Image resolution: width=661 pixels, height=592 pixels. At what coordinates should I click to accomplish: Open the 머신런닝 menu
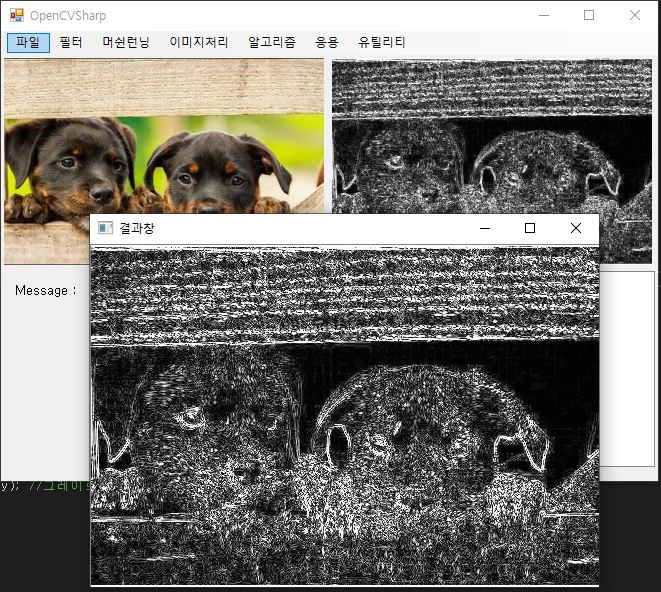(x=126, y=43)
